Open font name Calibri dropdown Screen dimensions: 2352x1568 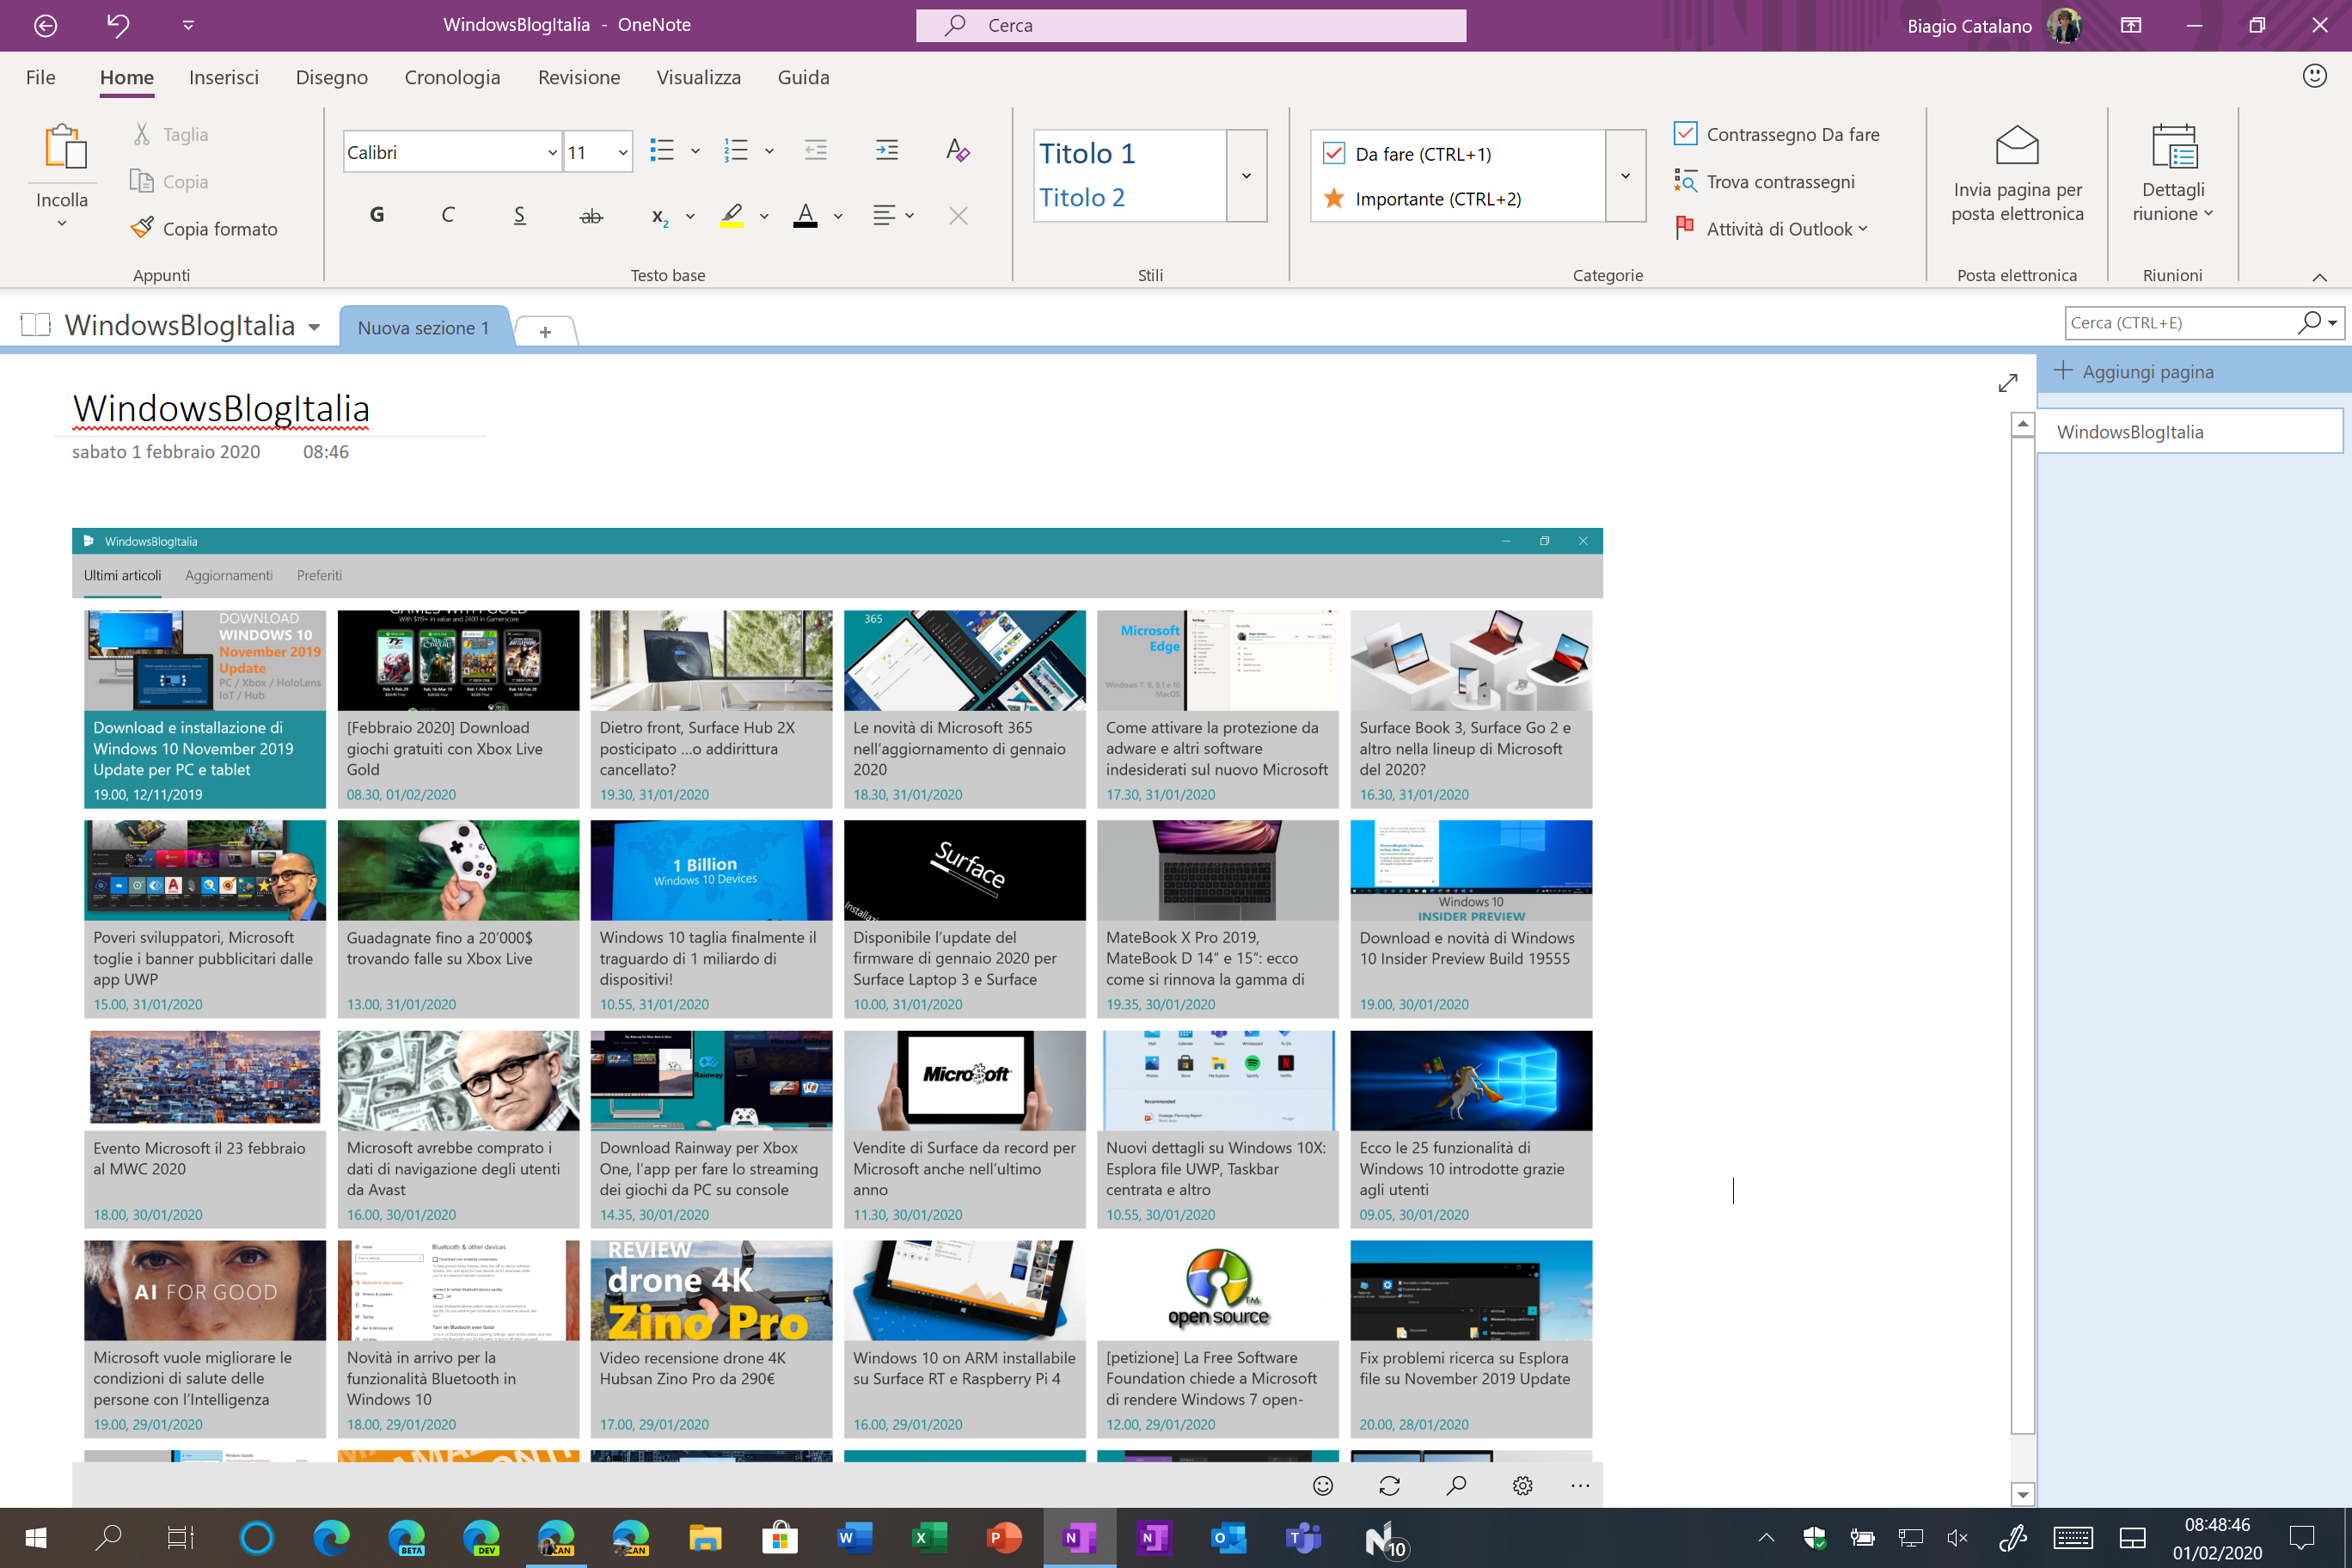point(552,152)
